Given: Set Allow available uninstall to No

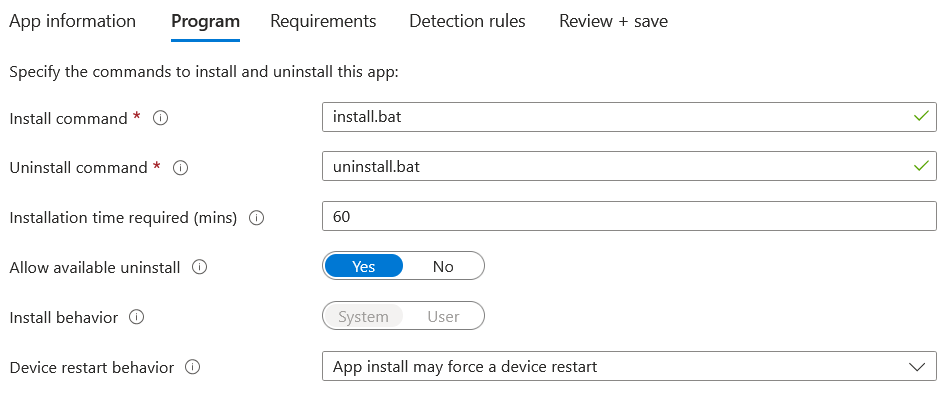Looking at the screenshot, I should [x=443, y=266].
